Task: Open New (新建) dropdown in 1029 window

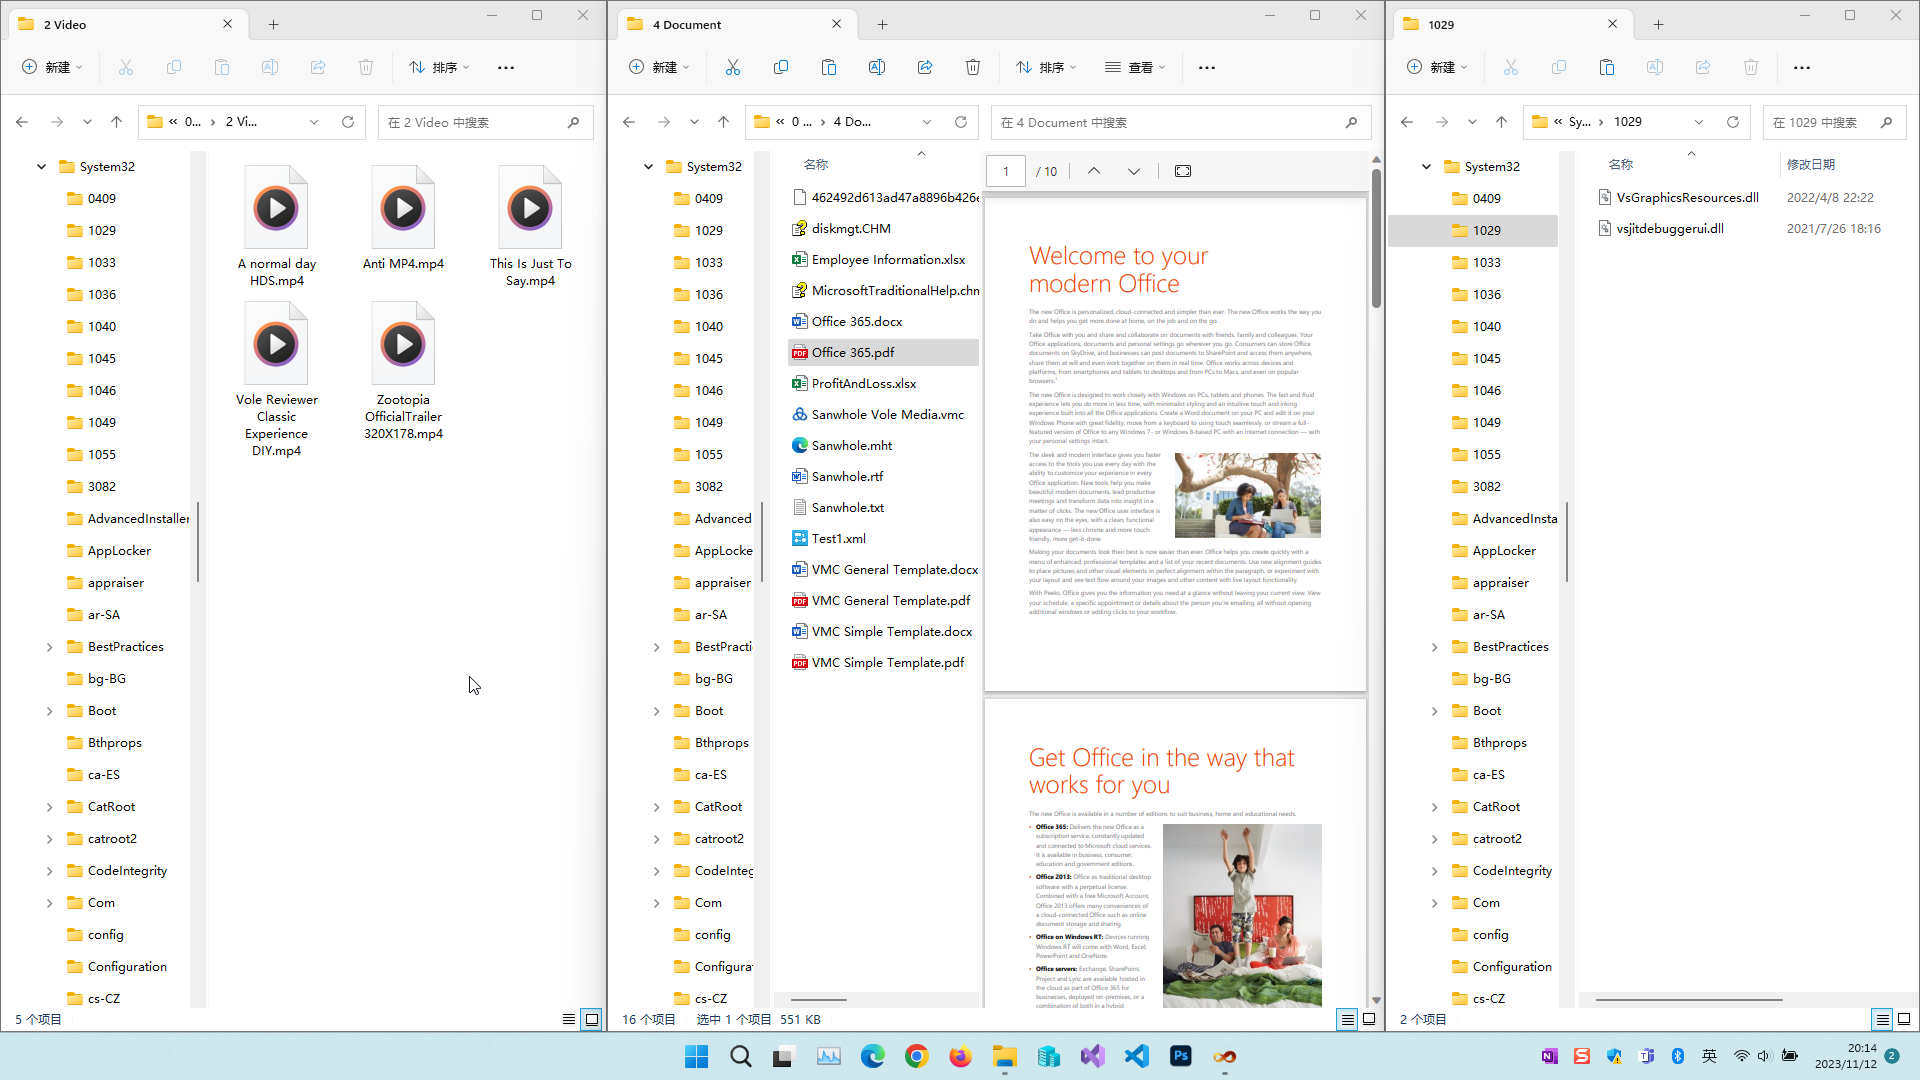Action: point(1438,67)
